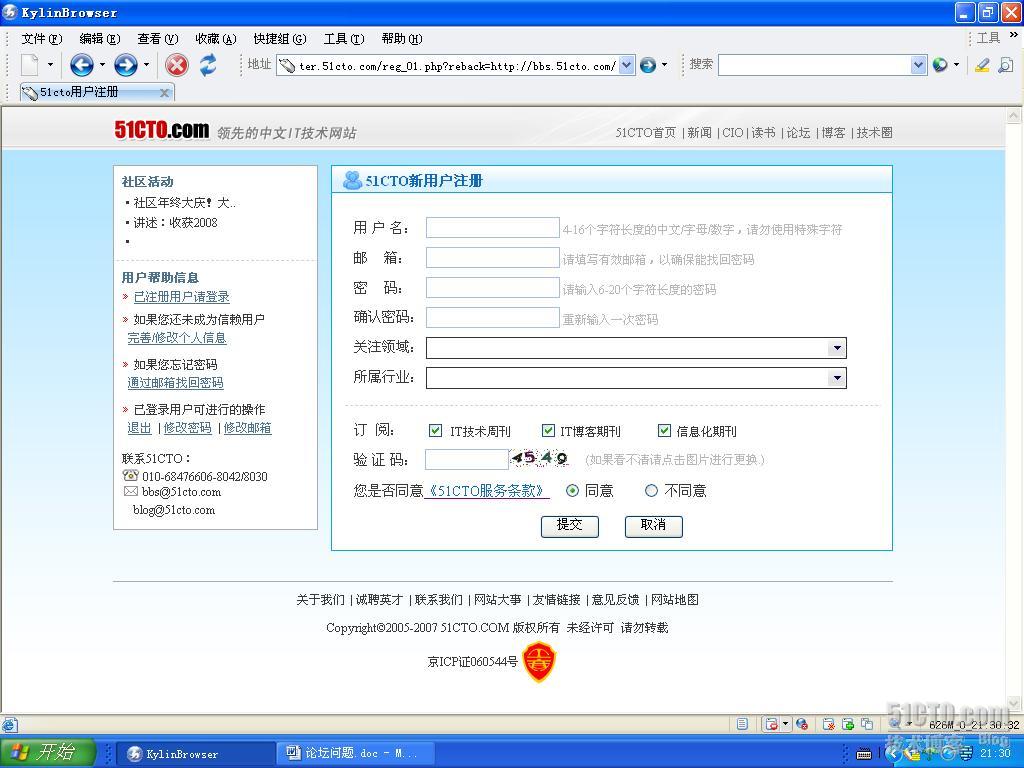Click the zoom magnifier in the status bar
Viewport: 1024px width, 768px height.
point(894,724)
